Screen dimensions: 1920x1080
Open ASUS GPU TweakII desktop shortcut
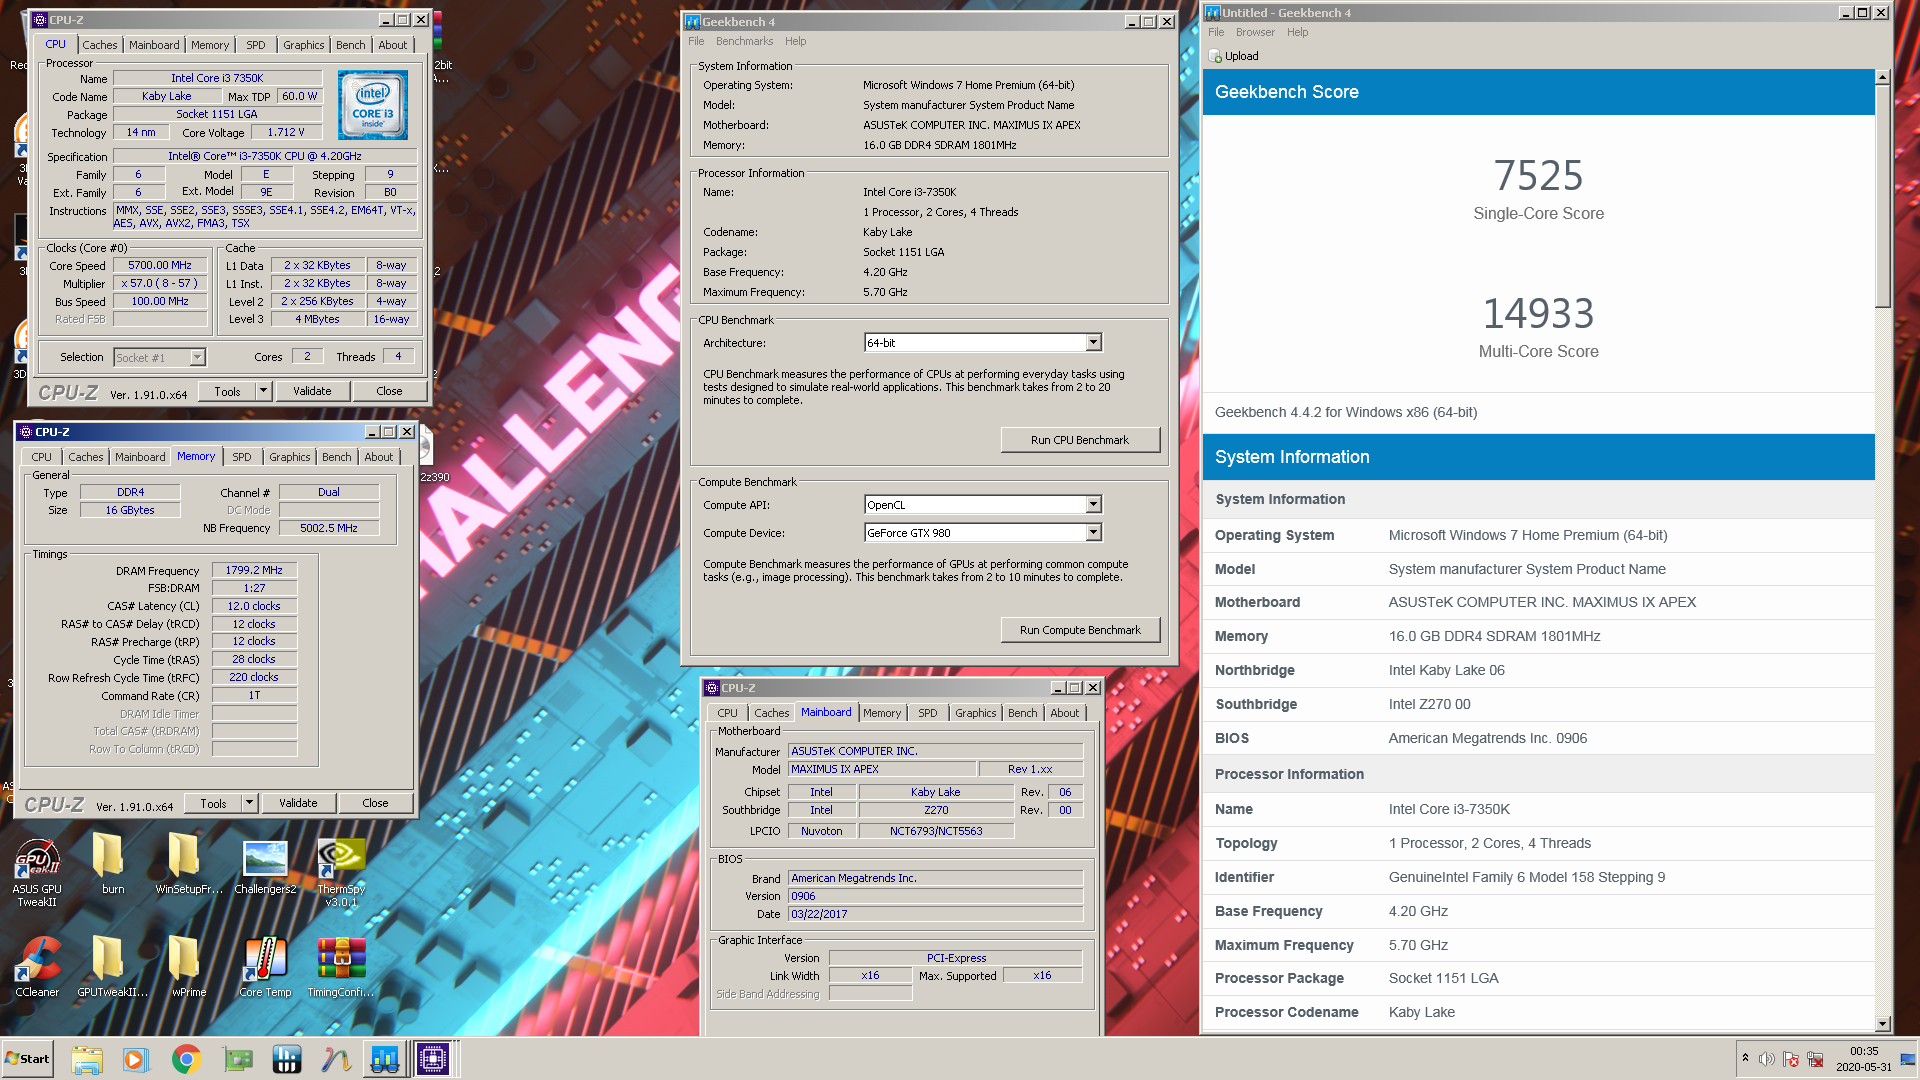(37, 871)
